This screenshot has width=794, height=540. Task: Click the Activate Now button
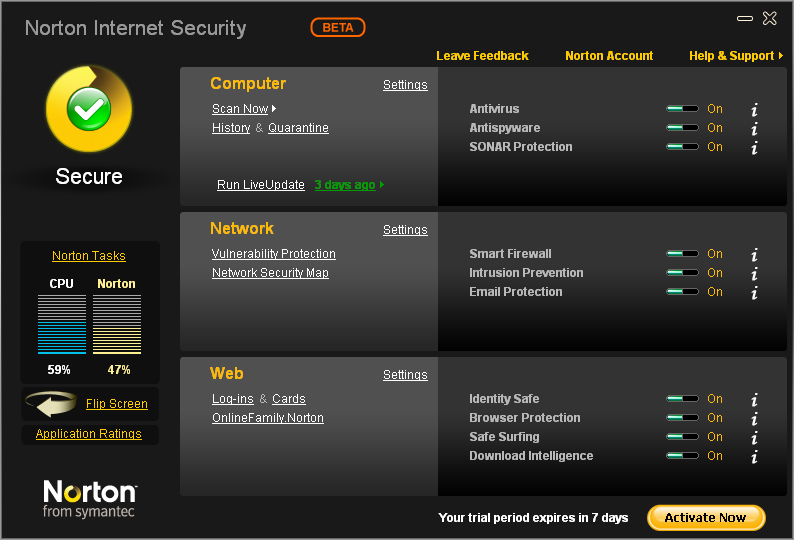click(x=706, y=518)
